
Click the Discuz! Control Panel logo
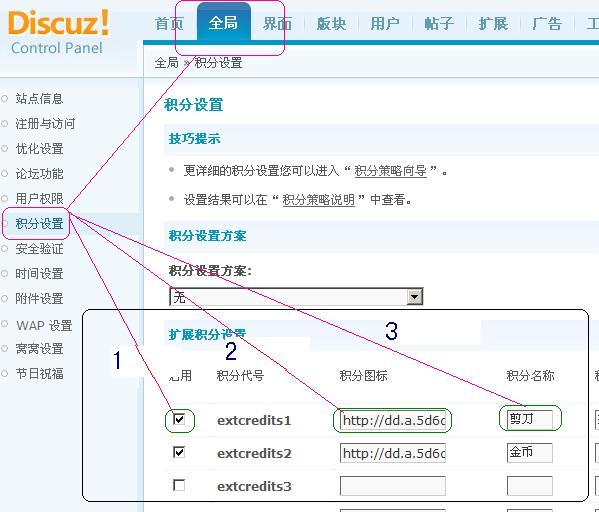click(x=58, y=33)
